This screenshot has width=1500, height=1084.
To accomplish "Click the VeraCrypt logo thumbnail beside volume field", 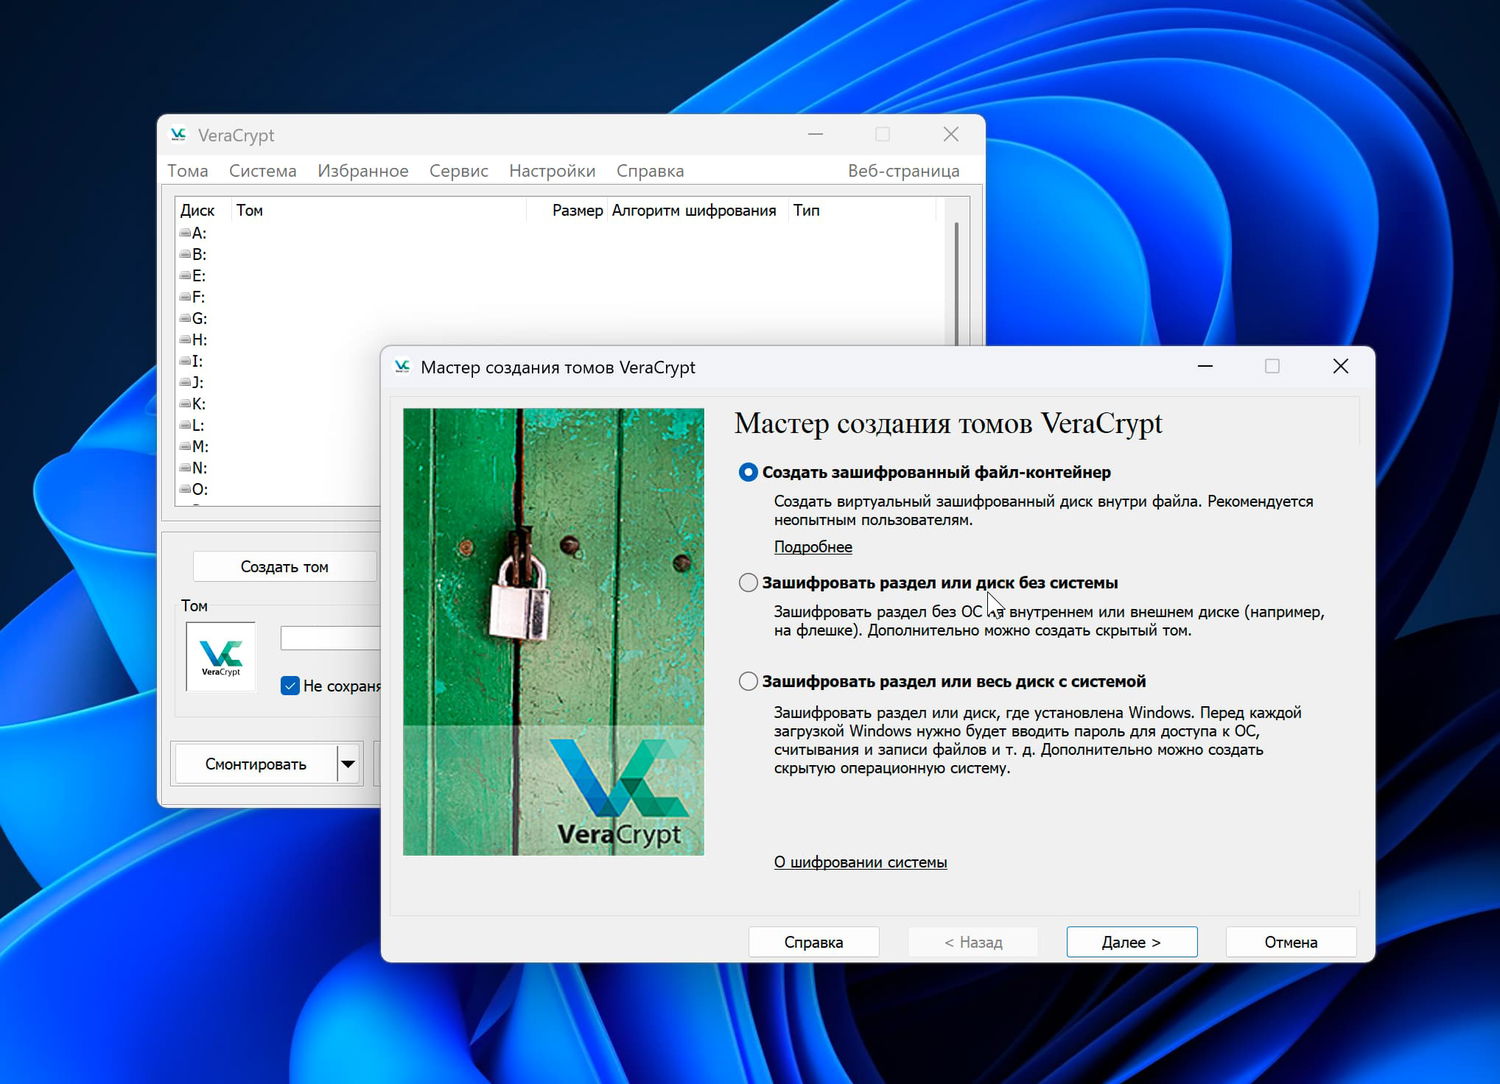I will click(221, 657).
